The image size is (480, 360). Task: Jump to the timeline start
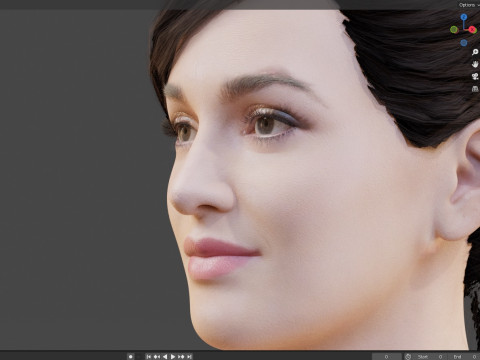149,357
